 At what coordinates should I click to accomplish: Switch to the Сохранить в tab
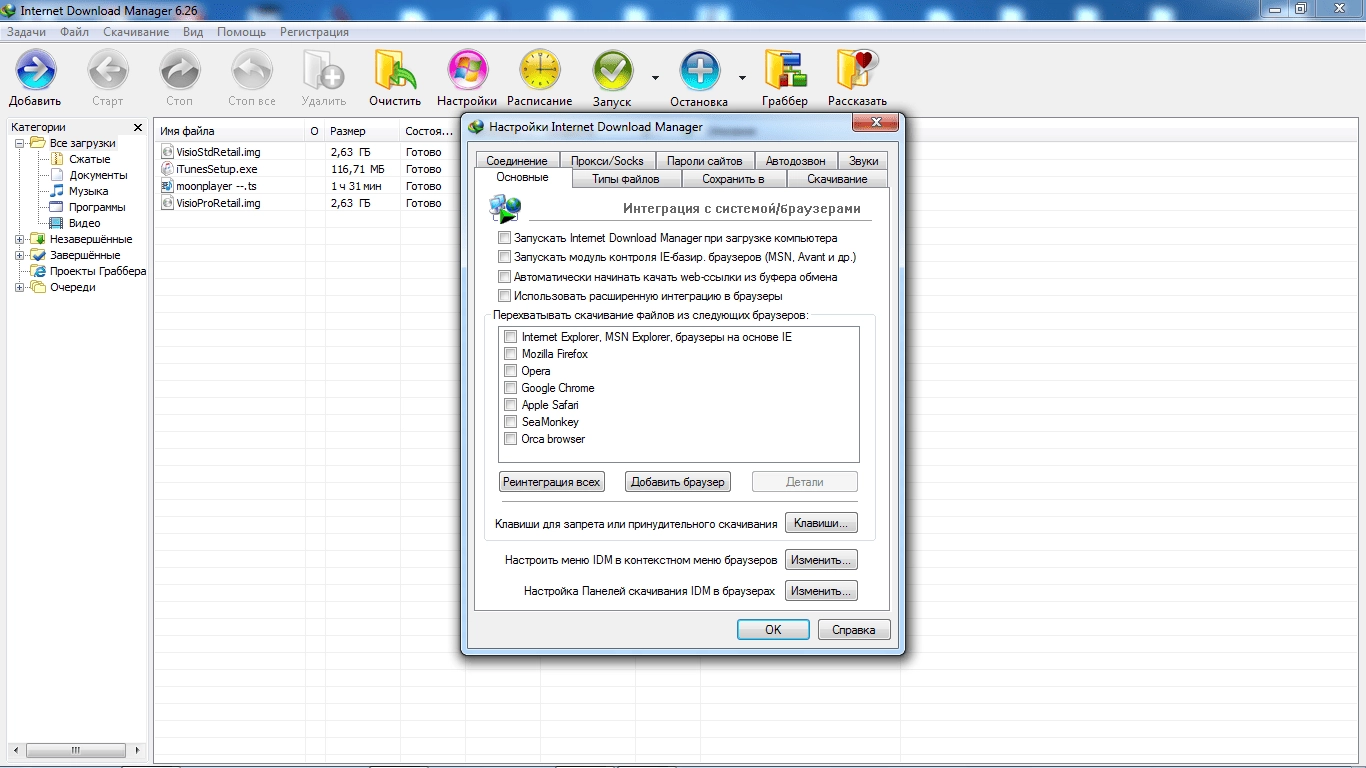(x=733, y=179)
